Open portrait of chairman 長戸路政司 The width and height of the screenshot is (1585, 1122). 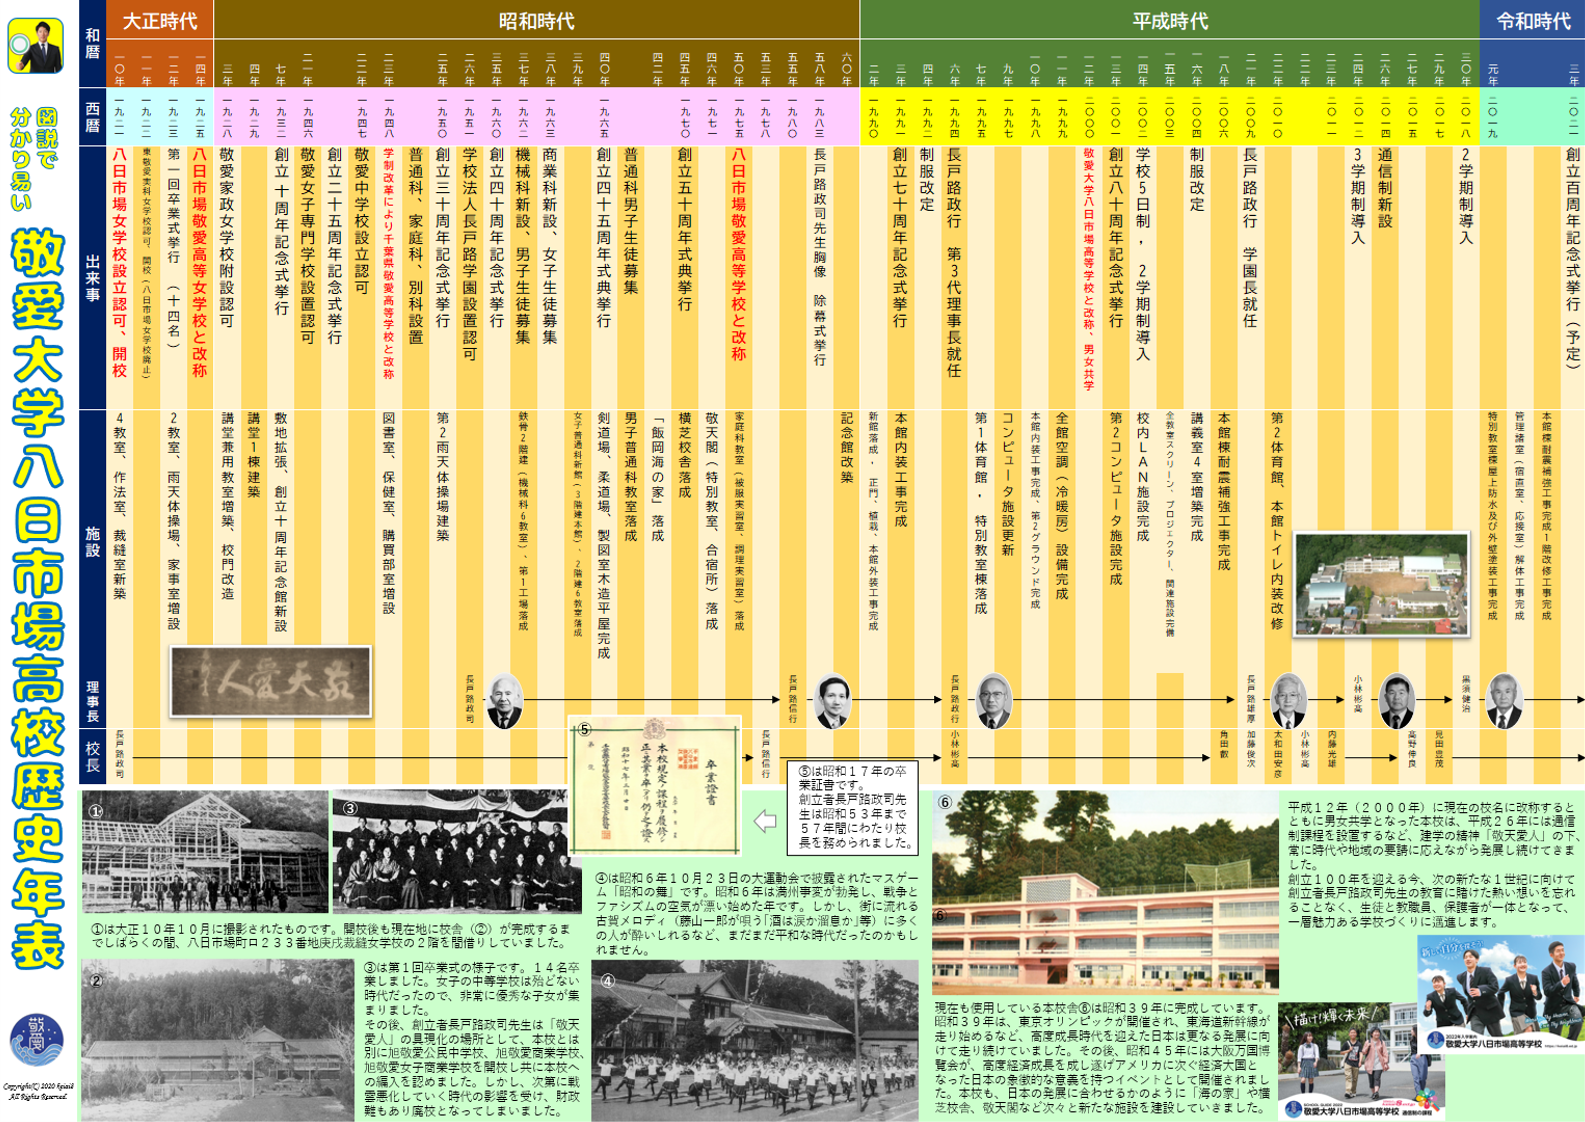click(504, 700)
